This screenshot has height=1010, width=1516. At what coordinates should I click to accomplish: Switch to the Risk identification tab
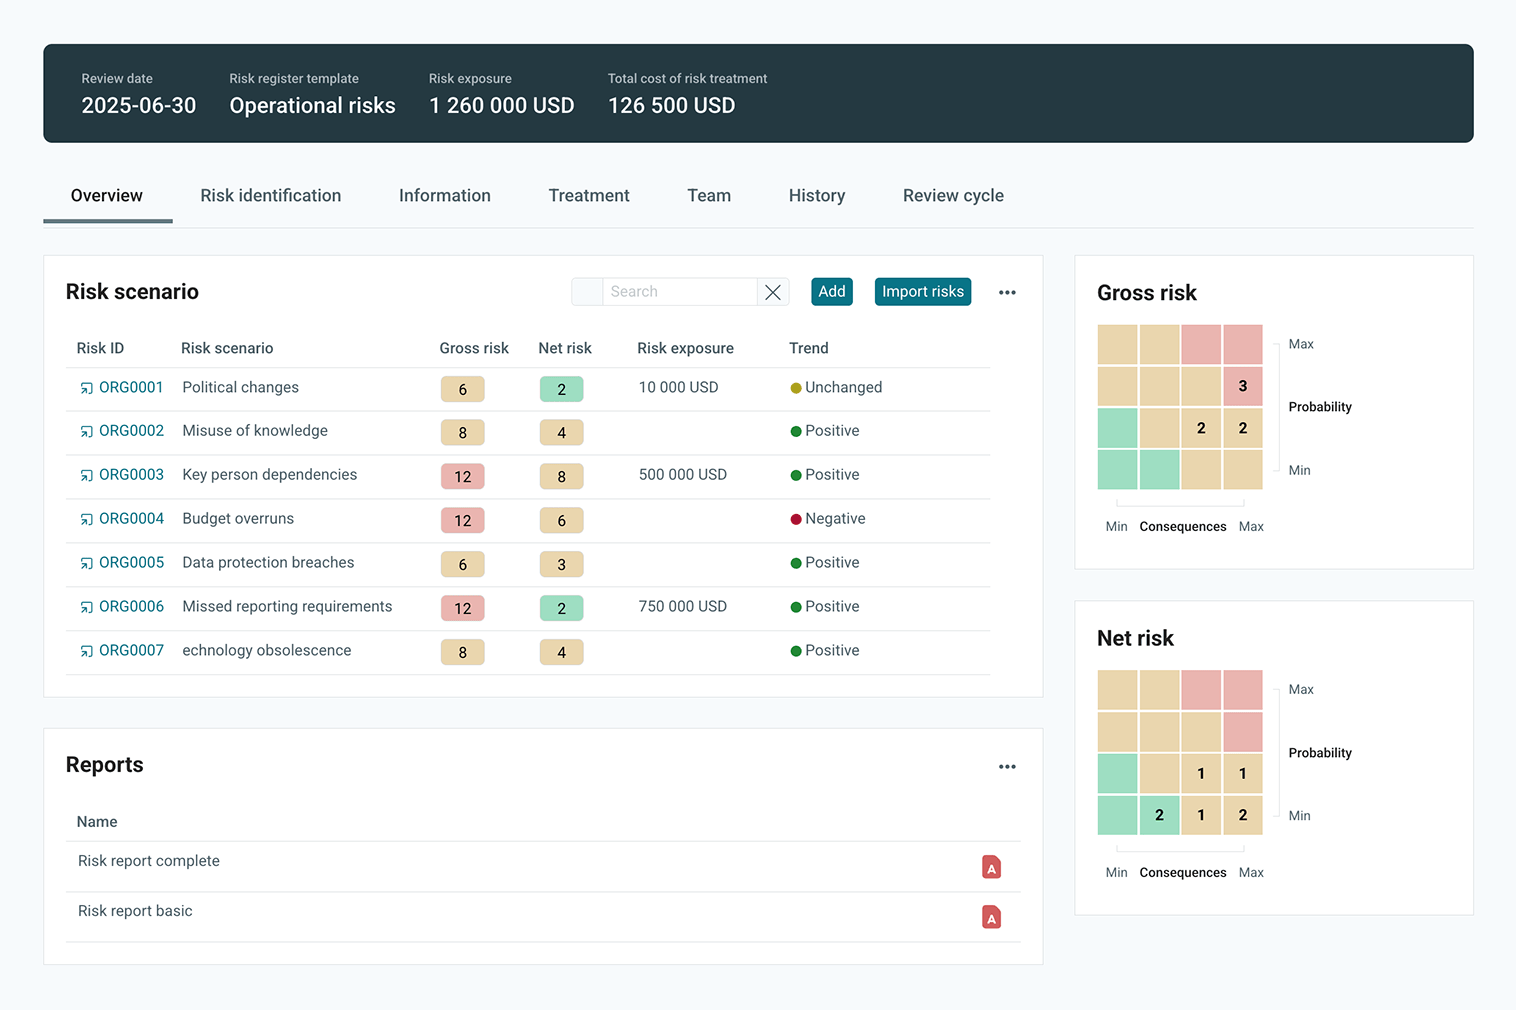tap(270, 196)
